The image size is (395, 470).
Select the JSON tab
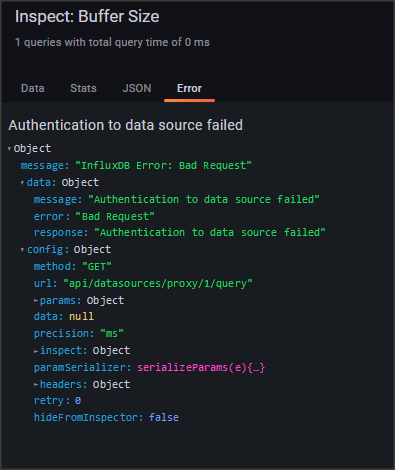[x=137, y=88]
